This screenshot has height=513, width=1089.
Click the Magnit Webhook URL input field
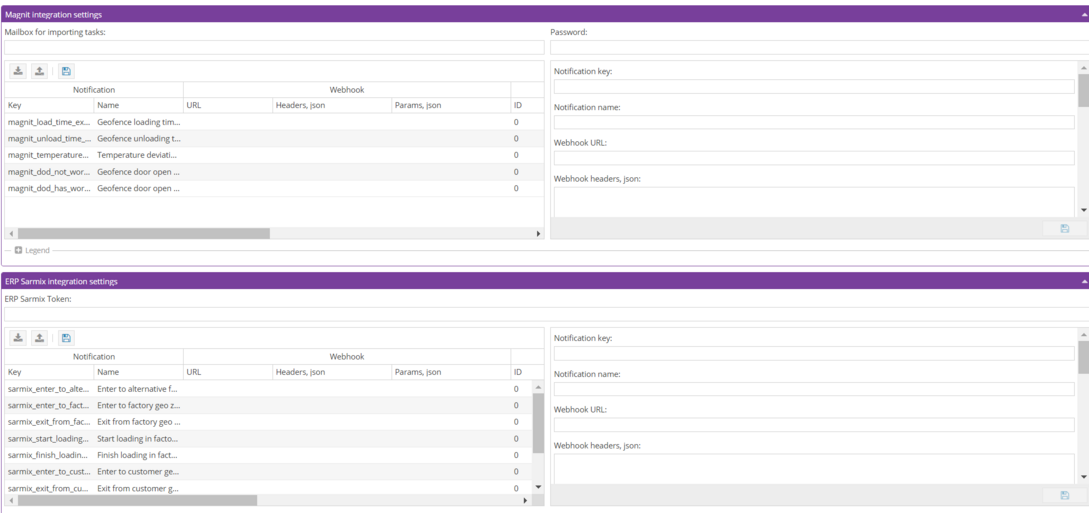[x=814, y=158]
